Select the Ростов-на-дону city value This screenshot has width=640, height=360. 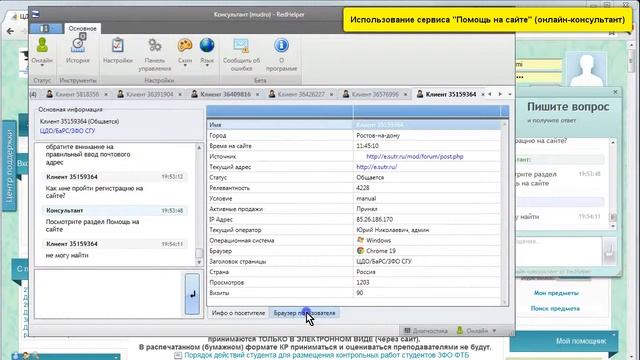378,136
